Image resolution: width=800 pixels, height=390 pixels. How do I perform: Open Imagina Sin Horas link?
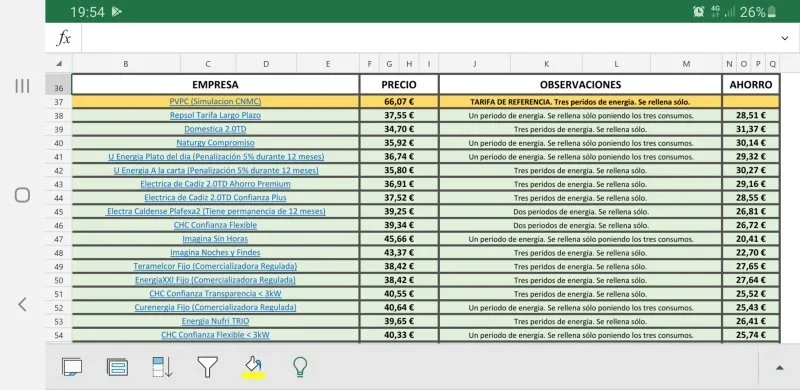click(215, 239)
